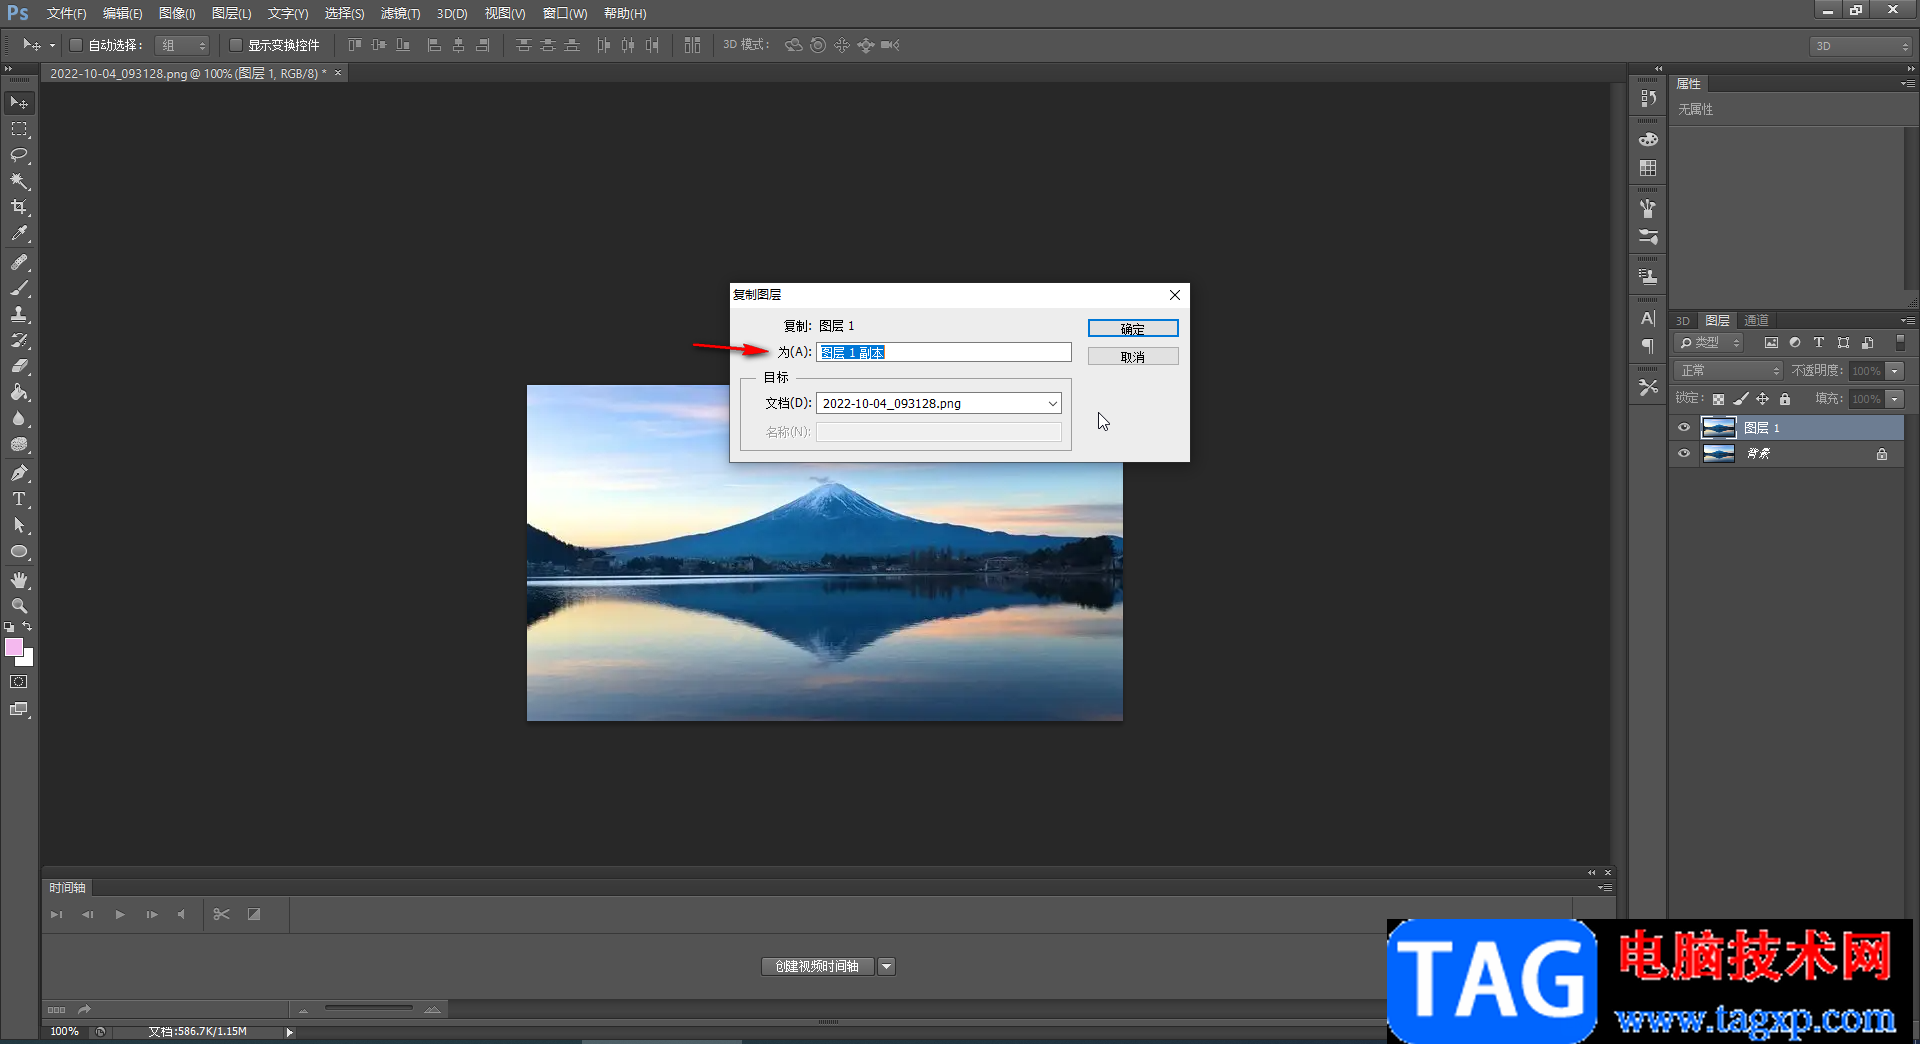Open the Paragraph panel icon
The height and width of the screenshot is (1044, 1920).
[1648, 346]
